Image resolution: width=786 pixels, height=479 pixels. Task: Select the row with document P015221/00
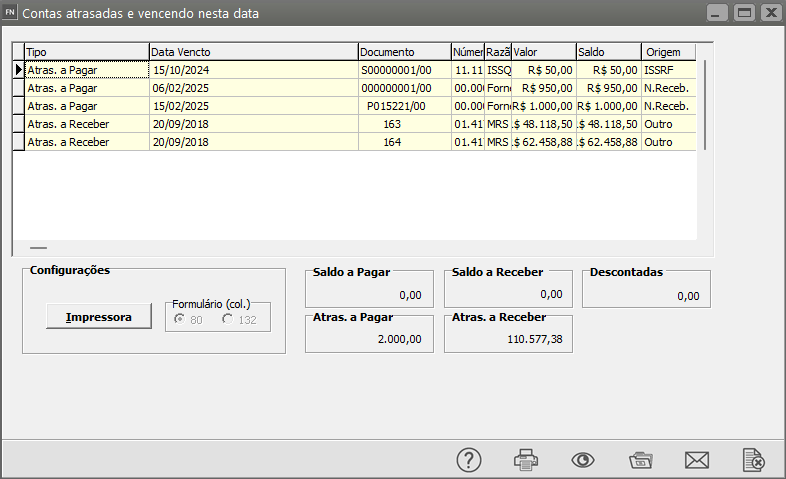tap(396, 106)
